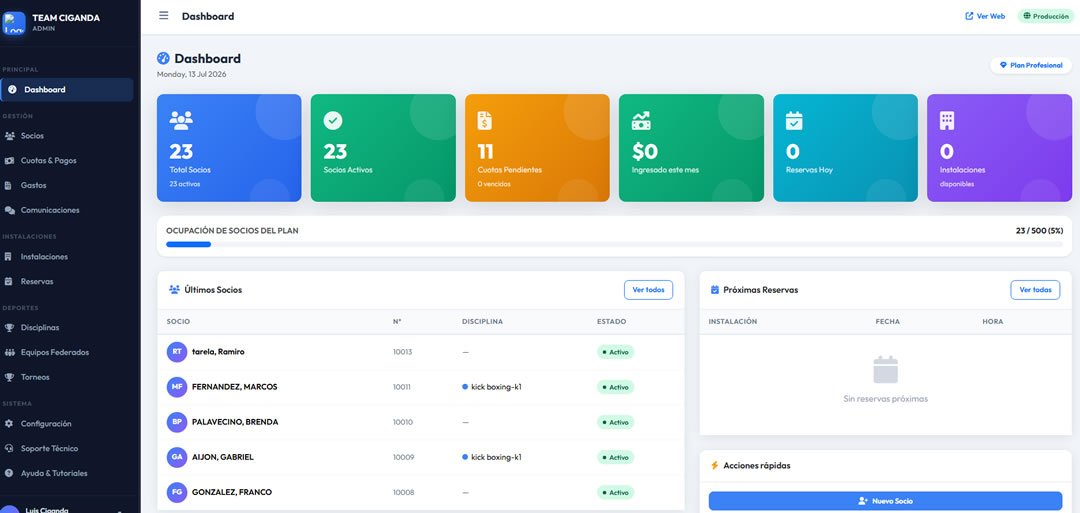Click Activo status for PALAVECINO, BRENDA
The height and width of the screenshot is (513, 1080).
[x=615, y=422]
